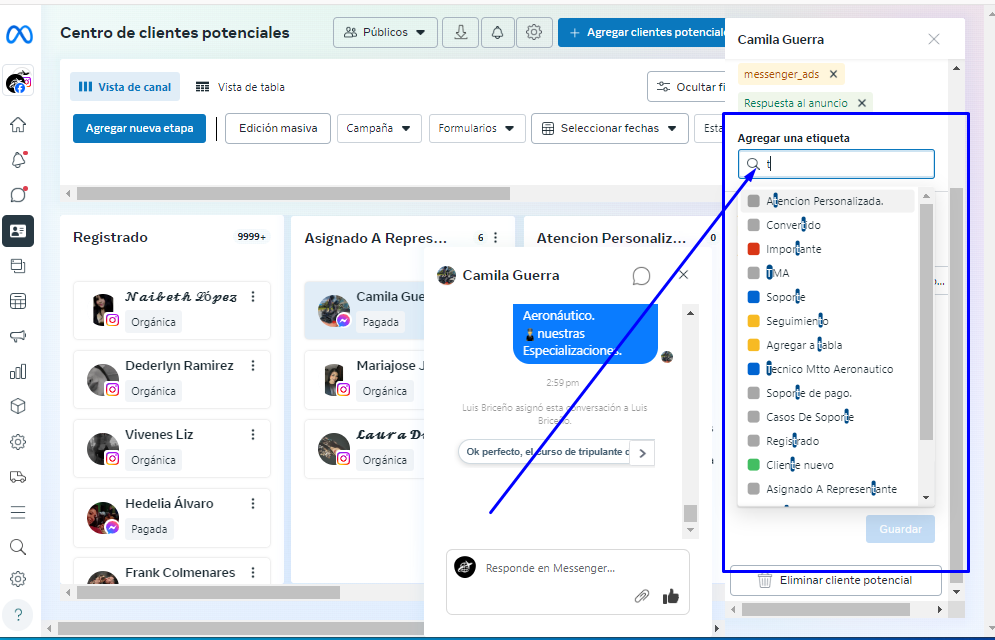
Task: Open the Seleccionar fechas dropdown
Action: click(x=609, y=128)
